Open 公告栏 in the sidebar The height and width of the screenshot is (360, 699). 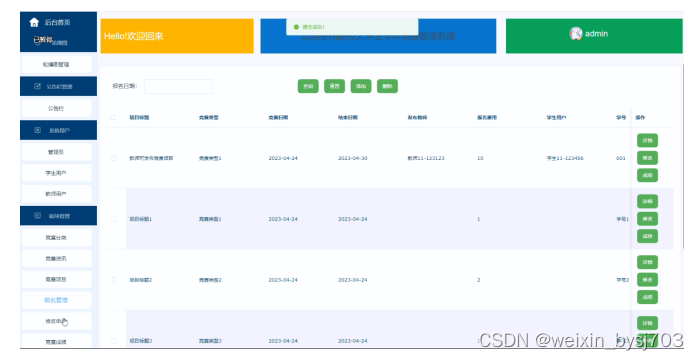point(56,108)
